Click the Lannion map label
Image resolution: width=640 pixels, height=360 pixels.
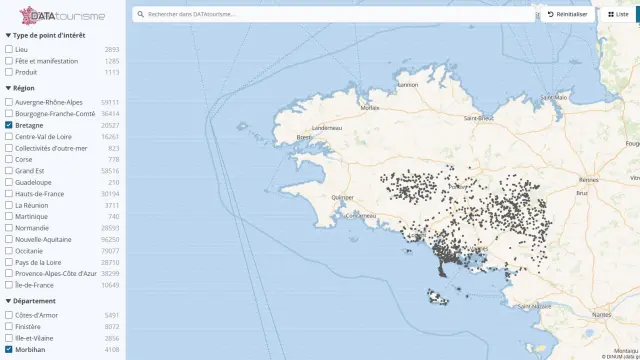[408, 85]
